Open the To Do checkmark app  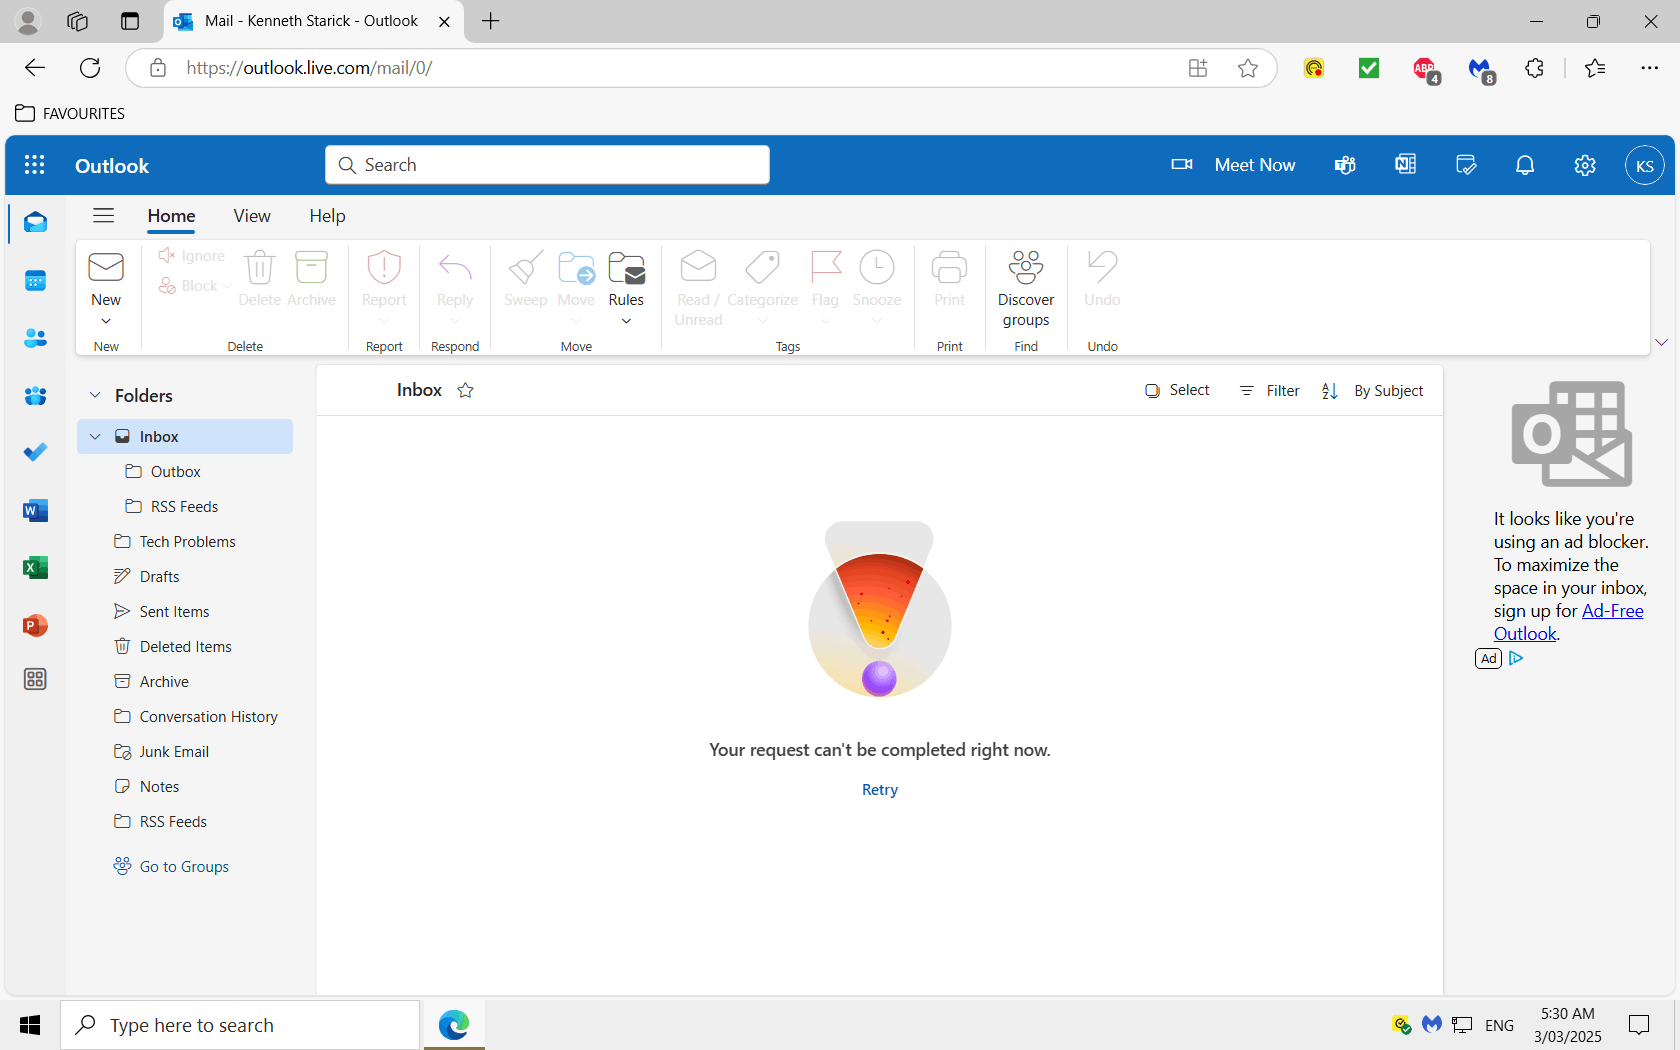coord(35,453)
